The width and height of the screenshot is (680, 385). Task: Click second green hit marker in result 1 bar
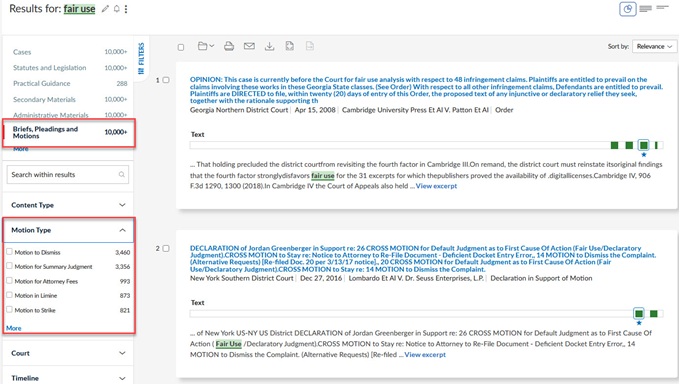tap(629, 145)
